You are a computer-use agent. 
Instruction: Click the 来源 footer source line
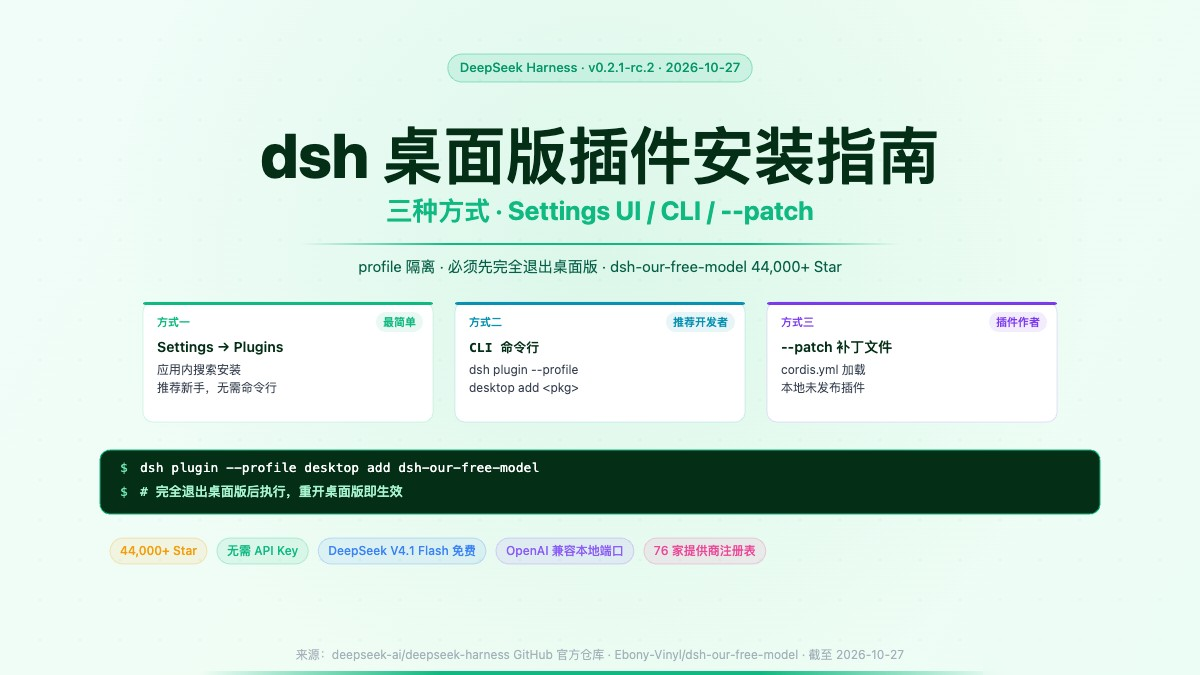coord(600,654)
